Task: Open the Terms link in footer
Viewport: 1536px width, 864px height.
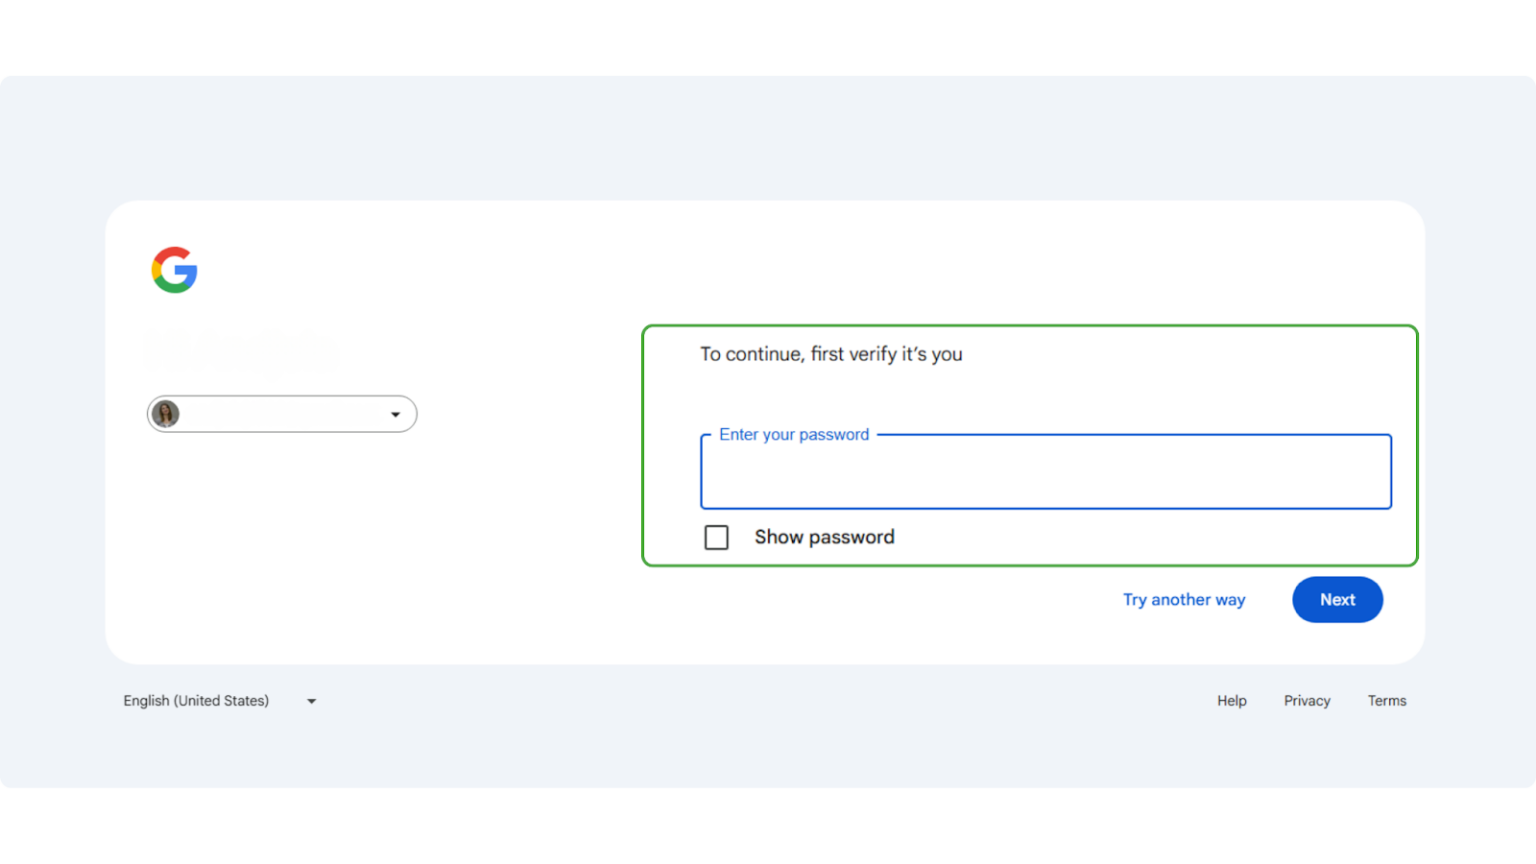Action: point(1386,701)
